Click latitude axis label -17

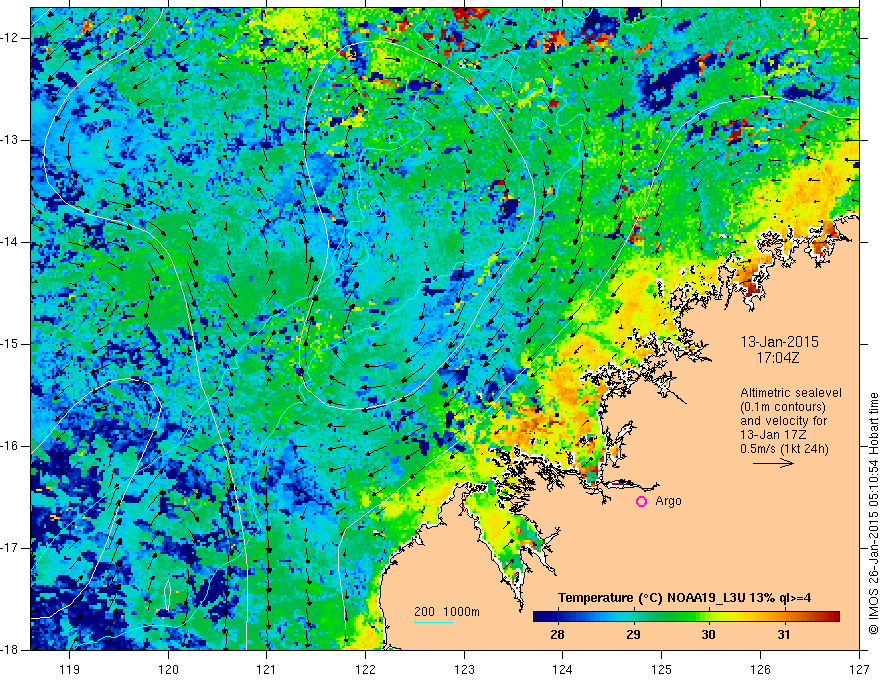[10, 548]
